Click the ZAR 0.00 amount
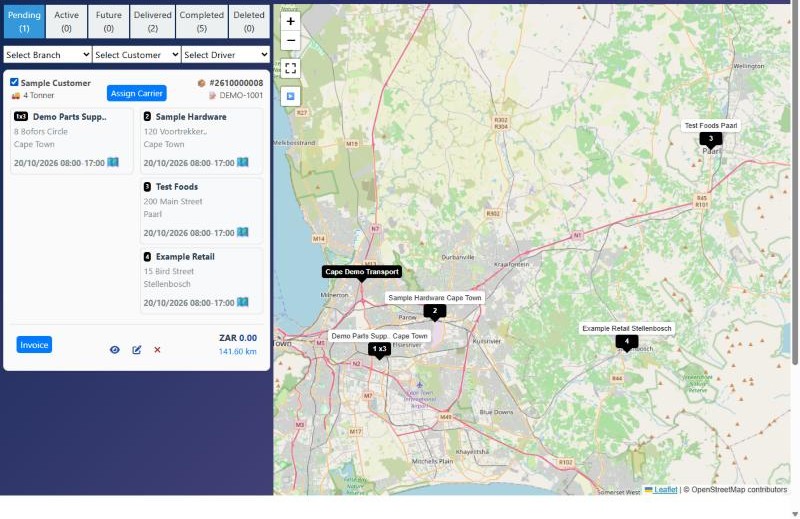 tap(238, 338)
